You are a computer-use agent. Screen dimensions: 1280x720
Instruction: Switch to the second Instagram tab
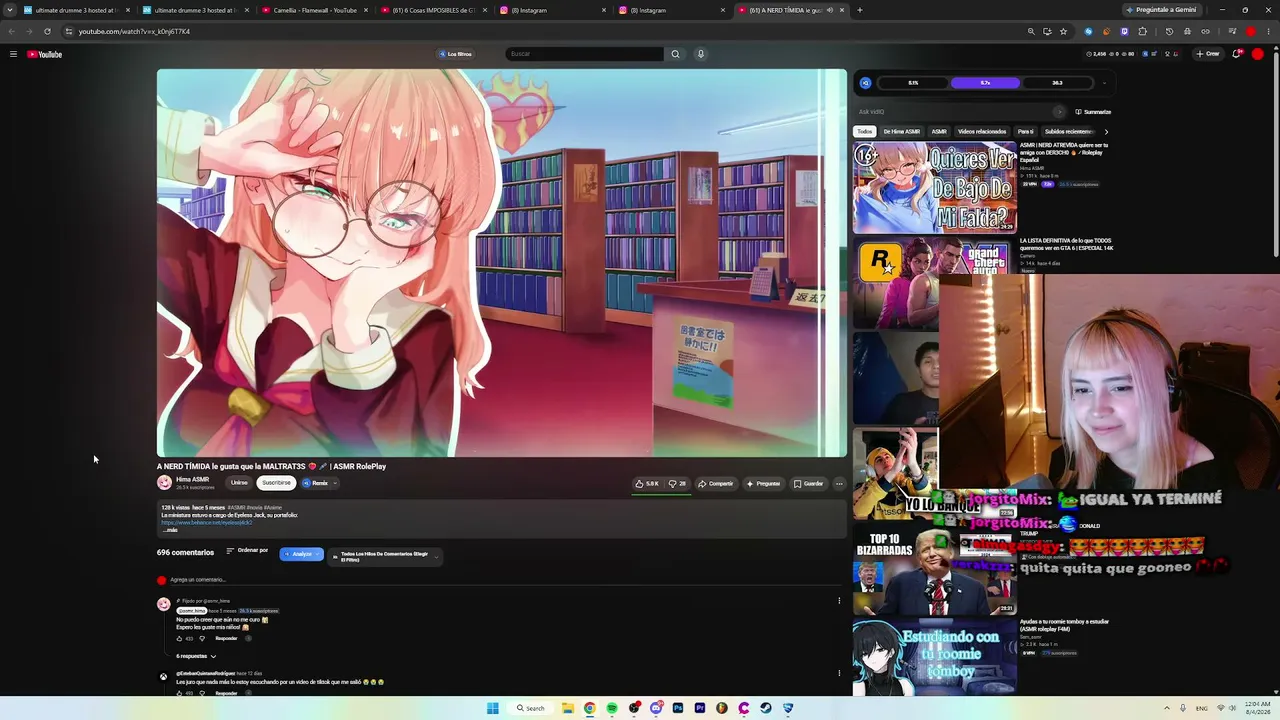(x=673, y=10)
